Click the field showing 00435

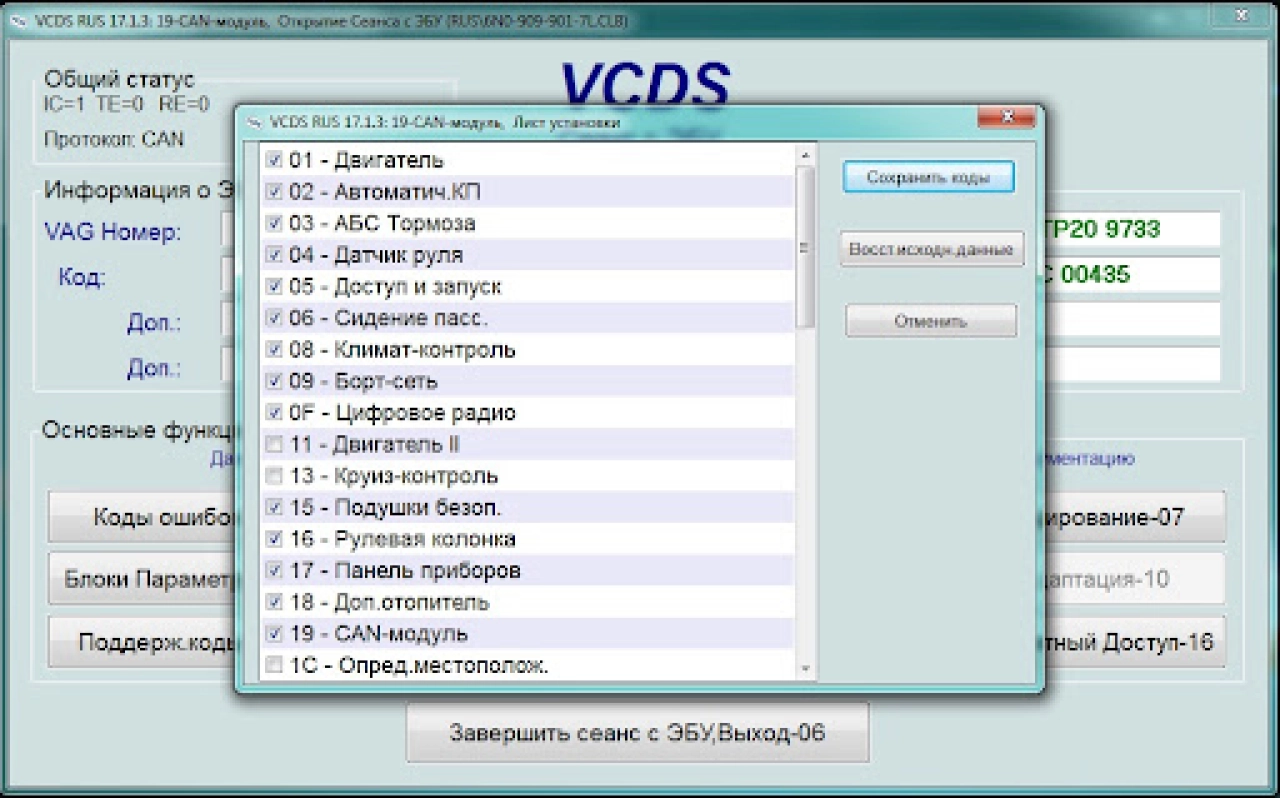[x=1132, y=274]
